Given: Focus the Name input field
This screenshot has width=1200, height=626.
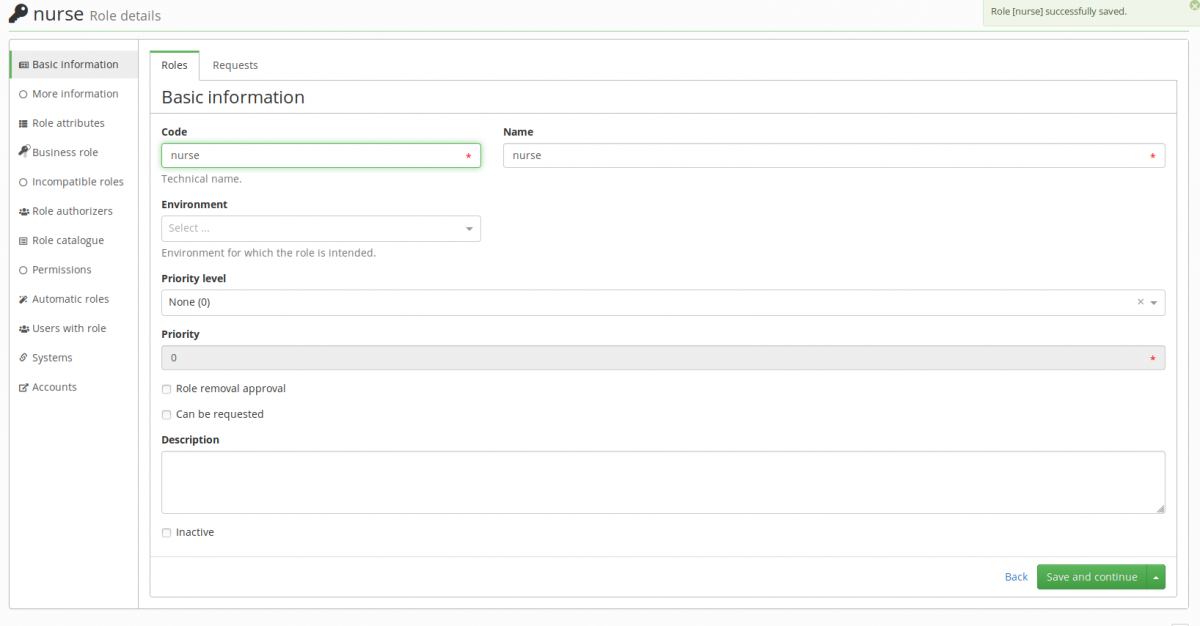Looking at the screenshot, I should 834,156.
